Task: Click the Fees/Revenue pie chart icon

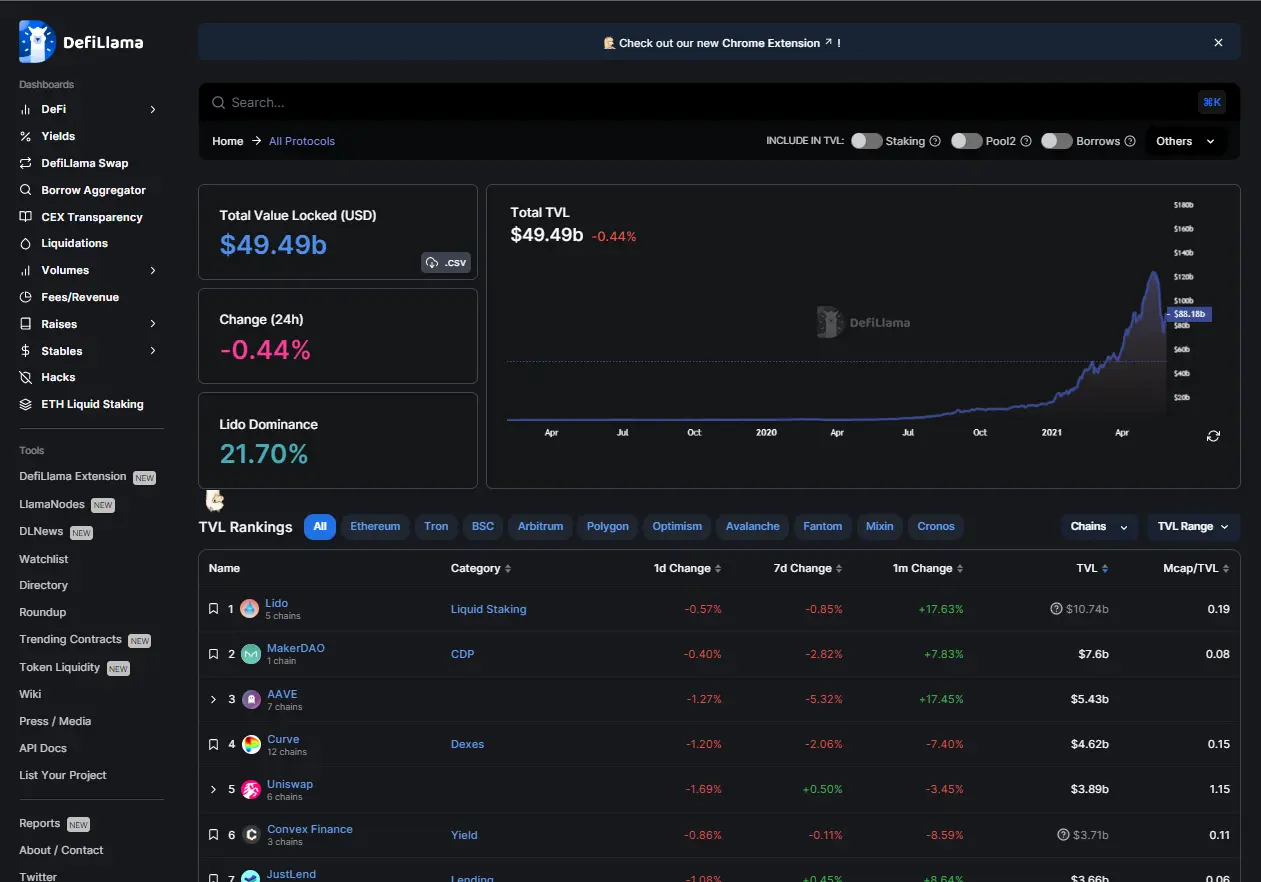Action: pyautogui.click(x=26, y=297)
